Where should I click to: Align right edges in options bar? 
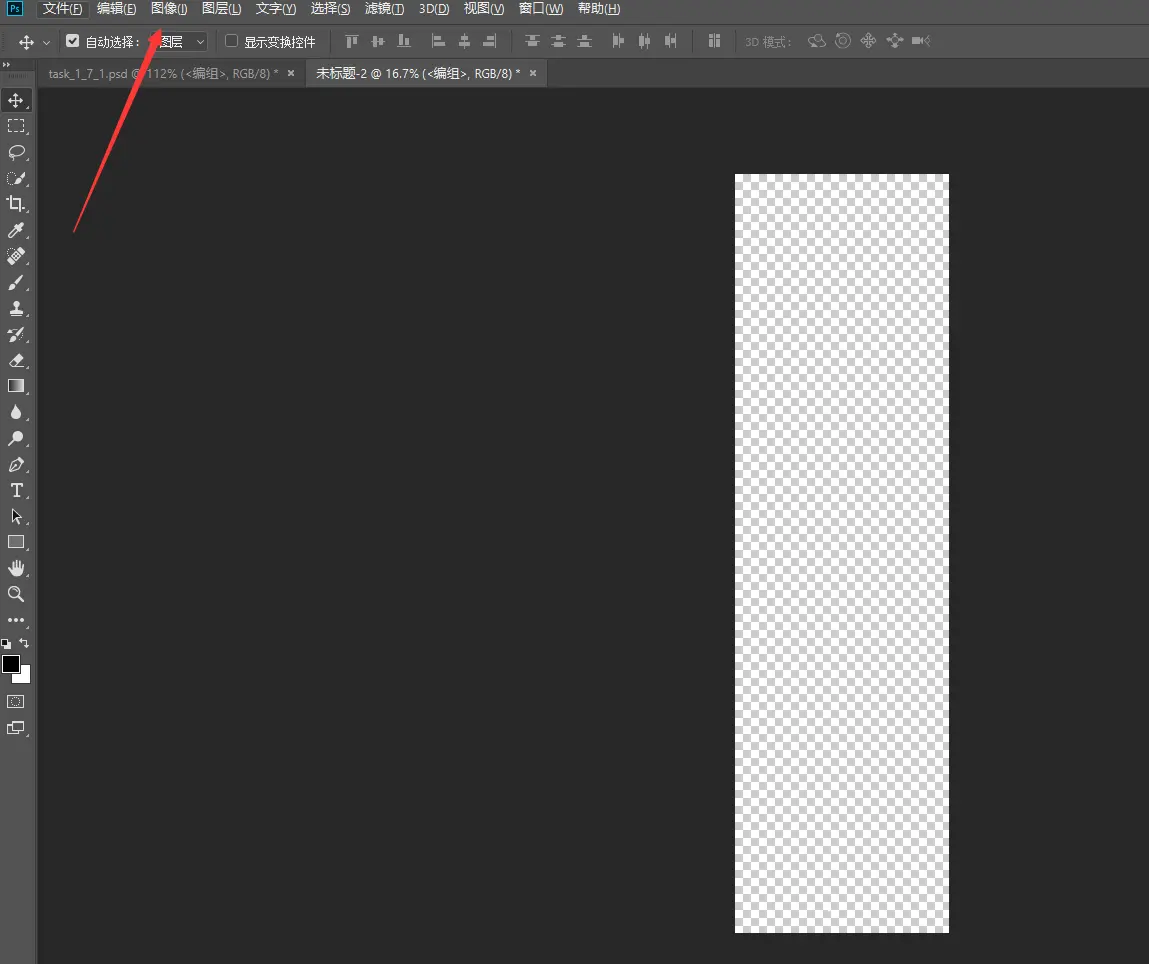tap(490, 41)
